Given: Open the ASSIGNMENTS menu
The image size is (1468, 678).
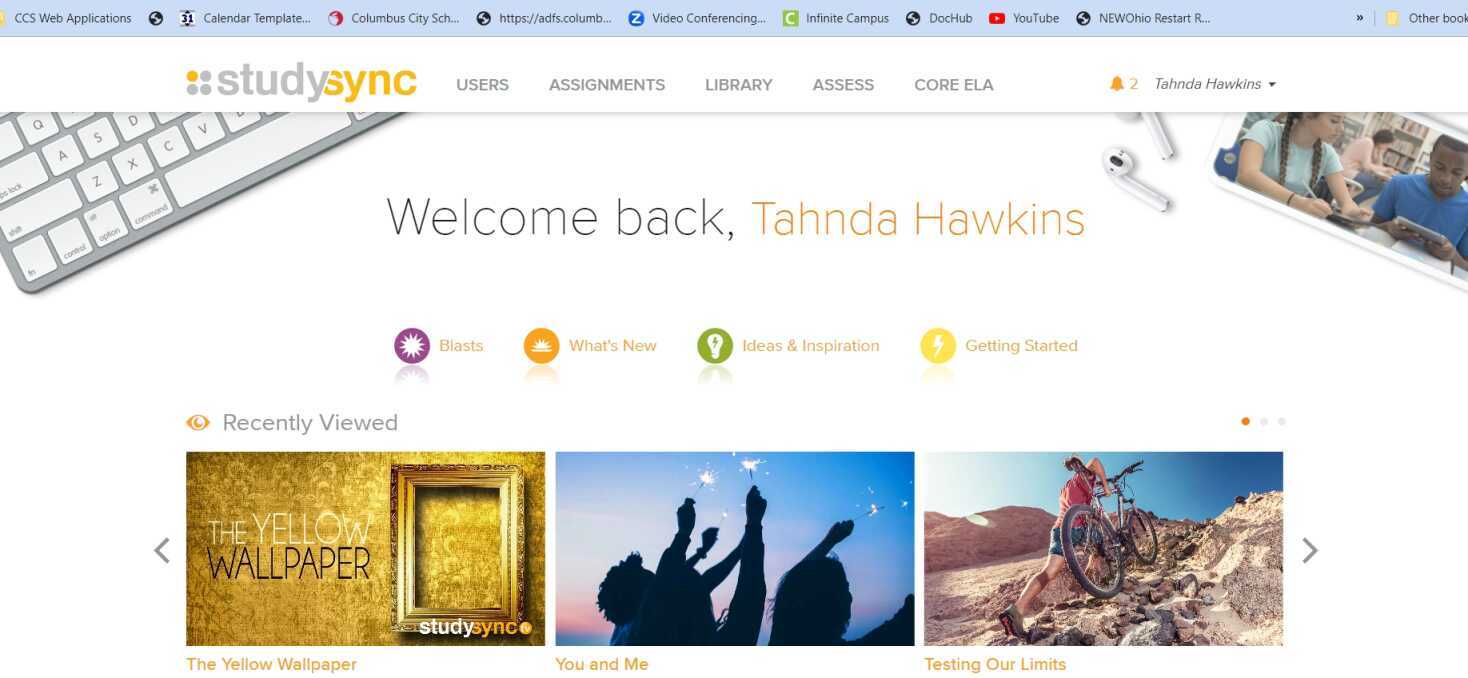Looking at the screenshot, I should (x=607, y=85).
